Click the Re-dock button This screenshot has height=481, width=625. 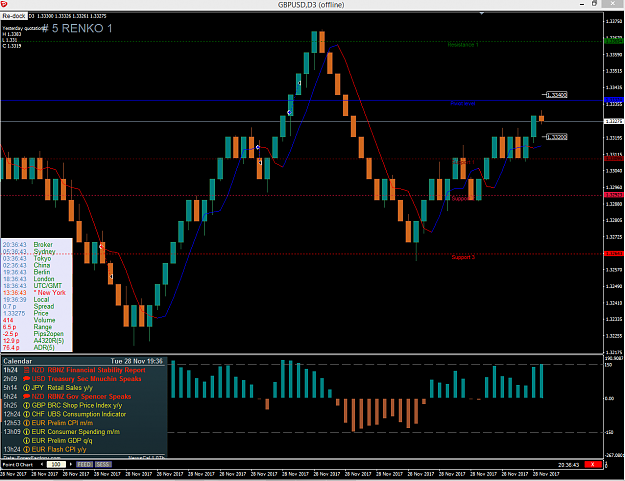[x=14, y=16]
